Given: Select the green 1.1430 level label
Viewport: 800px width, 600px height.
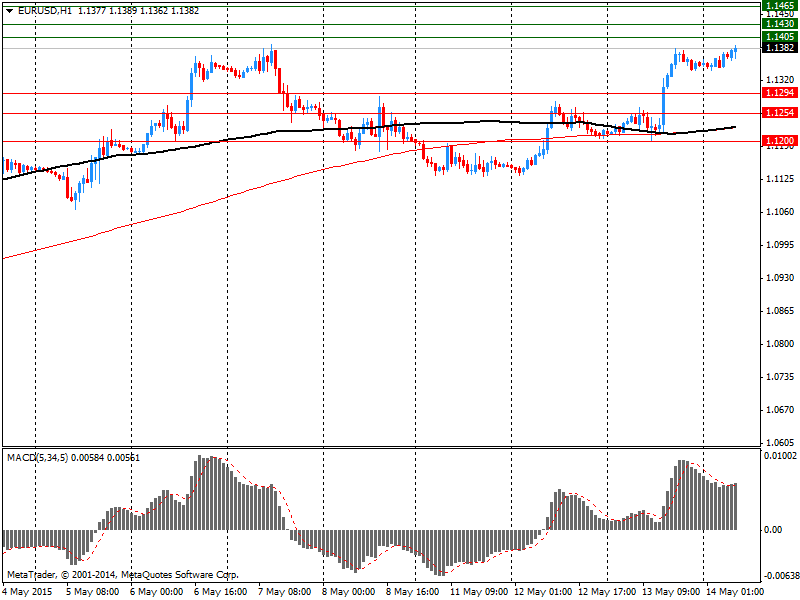Looking at the screenshot, I should point(780,24).
